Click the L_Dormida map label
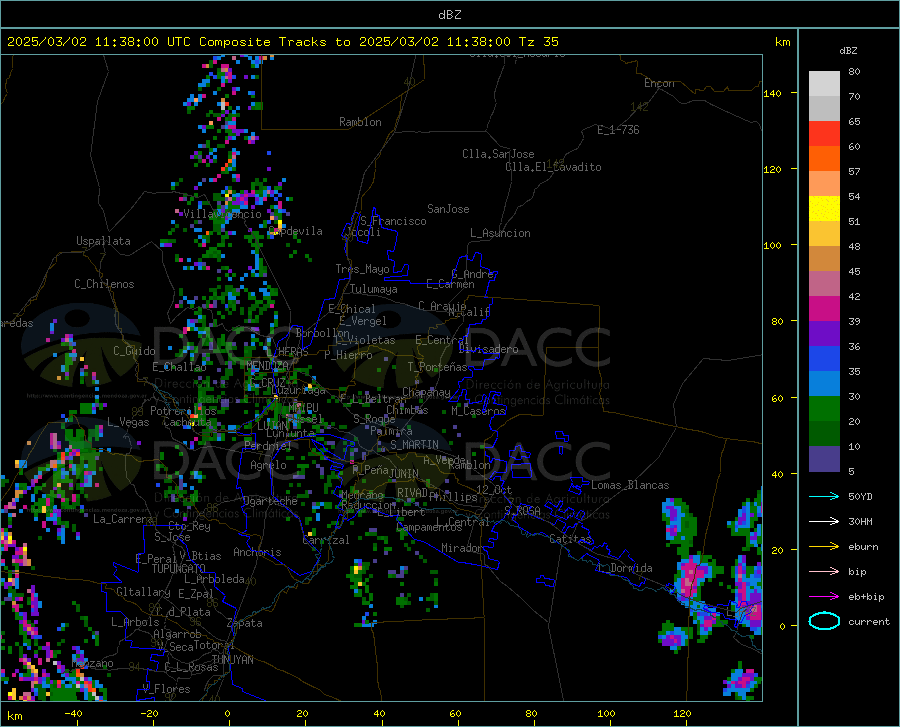This screenshot has width=900, height=727. point(624,568)
